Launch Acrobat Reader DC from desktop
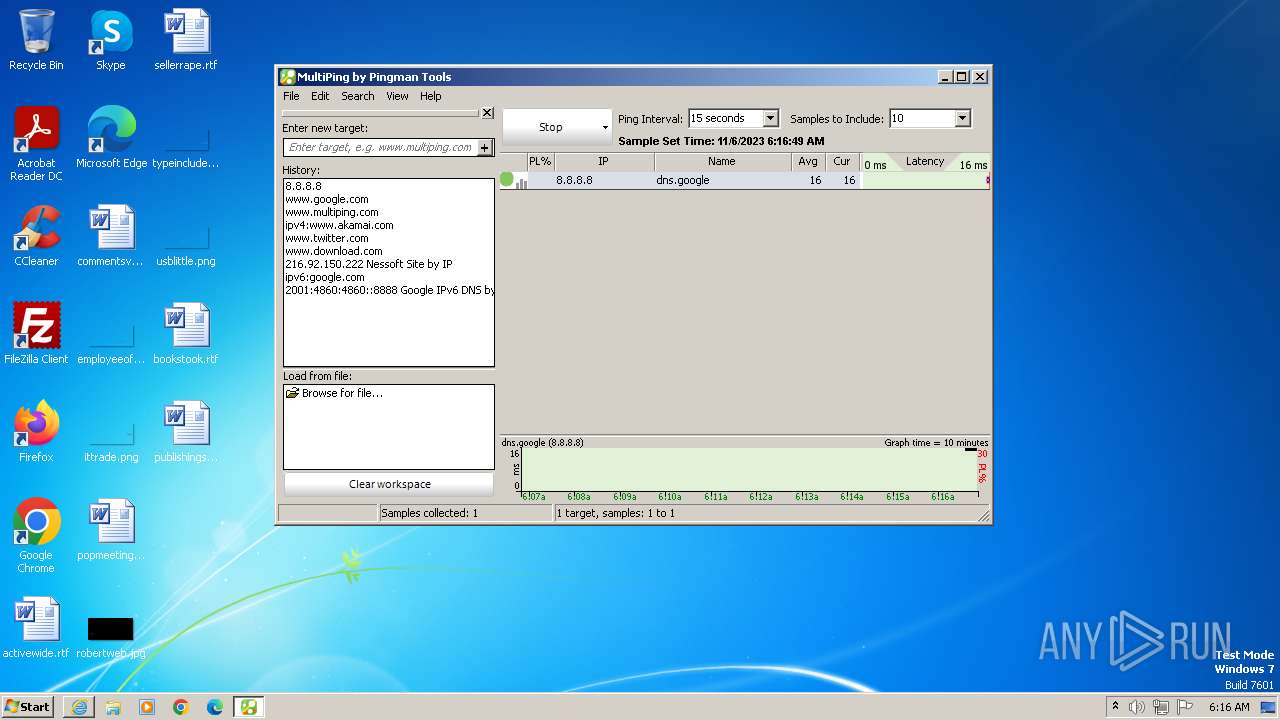 point(36,144)
